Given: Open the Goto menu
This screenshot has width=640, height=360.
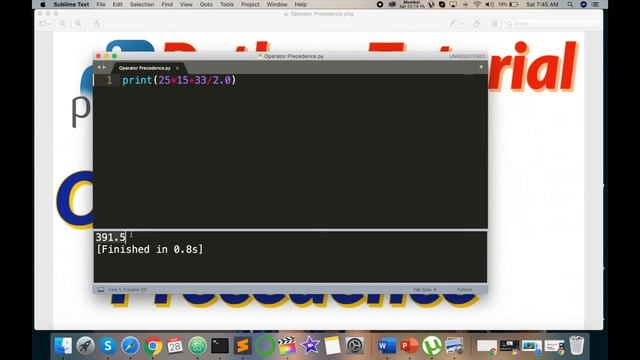Looking at the screenshot, I should (206, 4).
